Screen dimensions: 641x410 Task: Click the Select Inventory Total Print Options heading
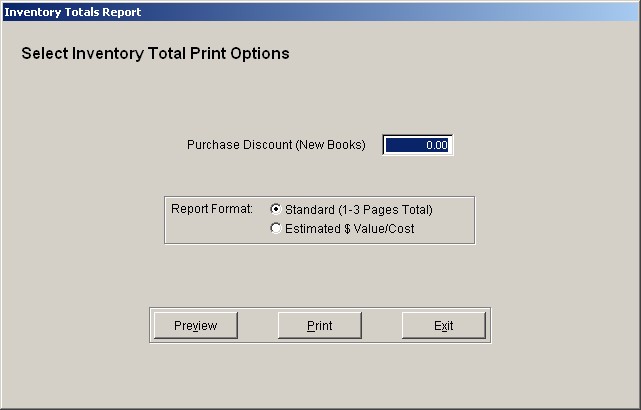155,54
